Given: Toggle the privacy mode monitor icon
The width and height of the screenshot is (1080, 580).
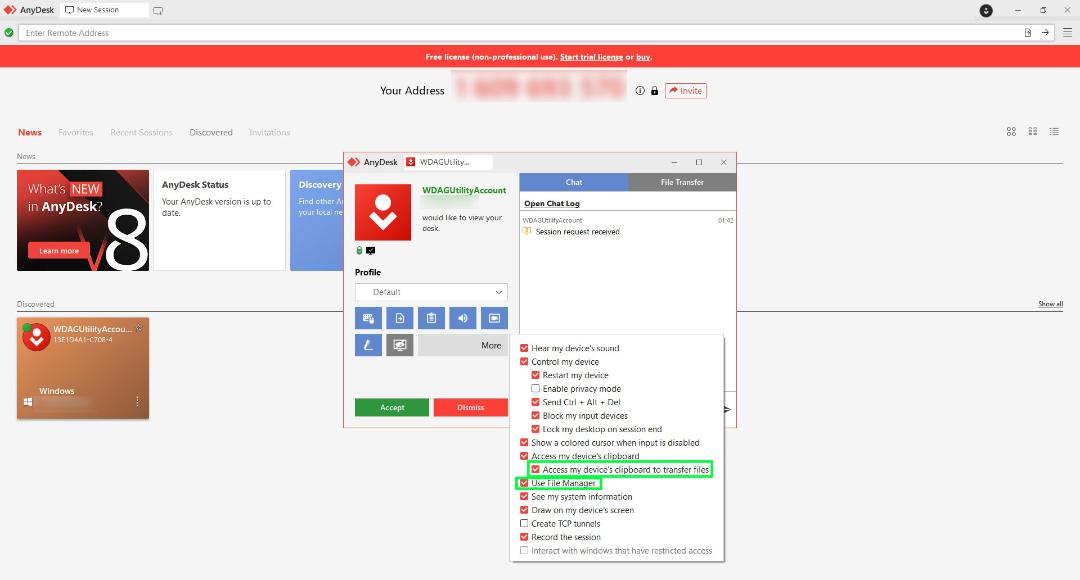Looking at the screenshot, I should click(399, 345).
